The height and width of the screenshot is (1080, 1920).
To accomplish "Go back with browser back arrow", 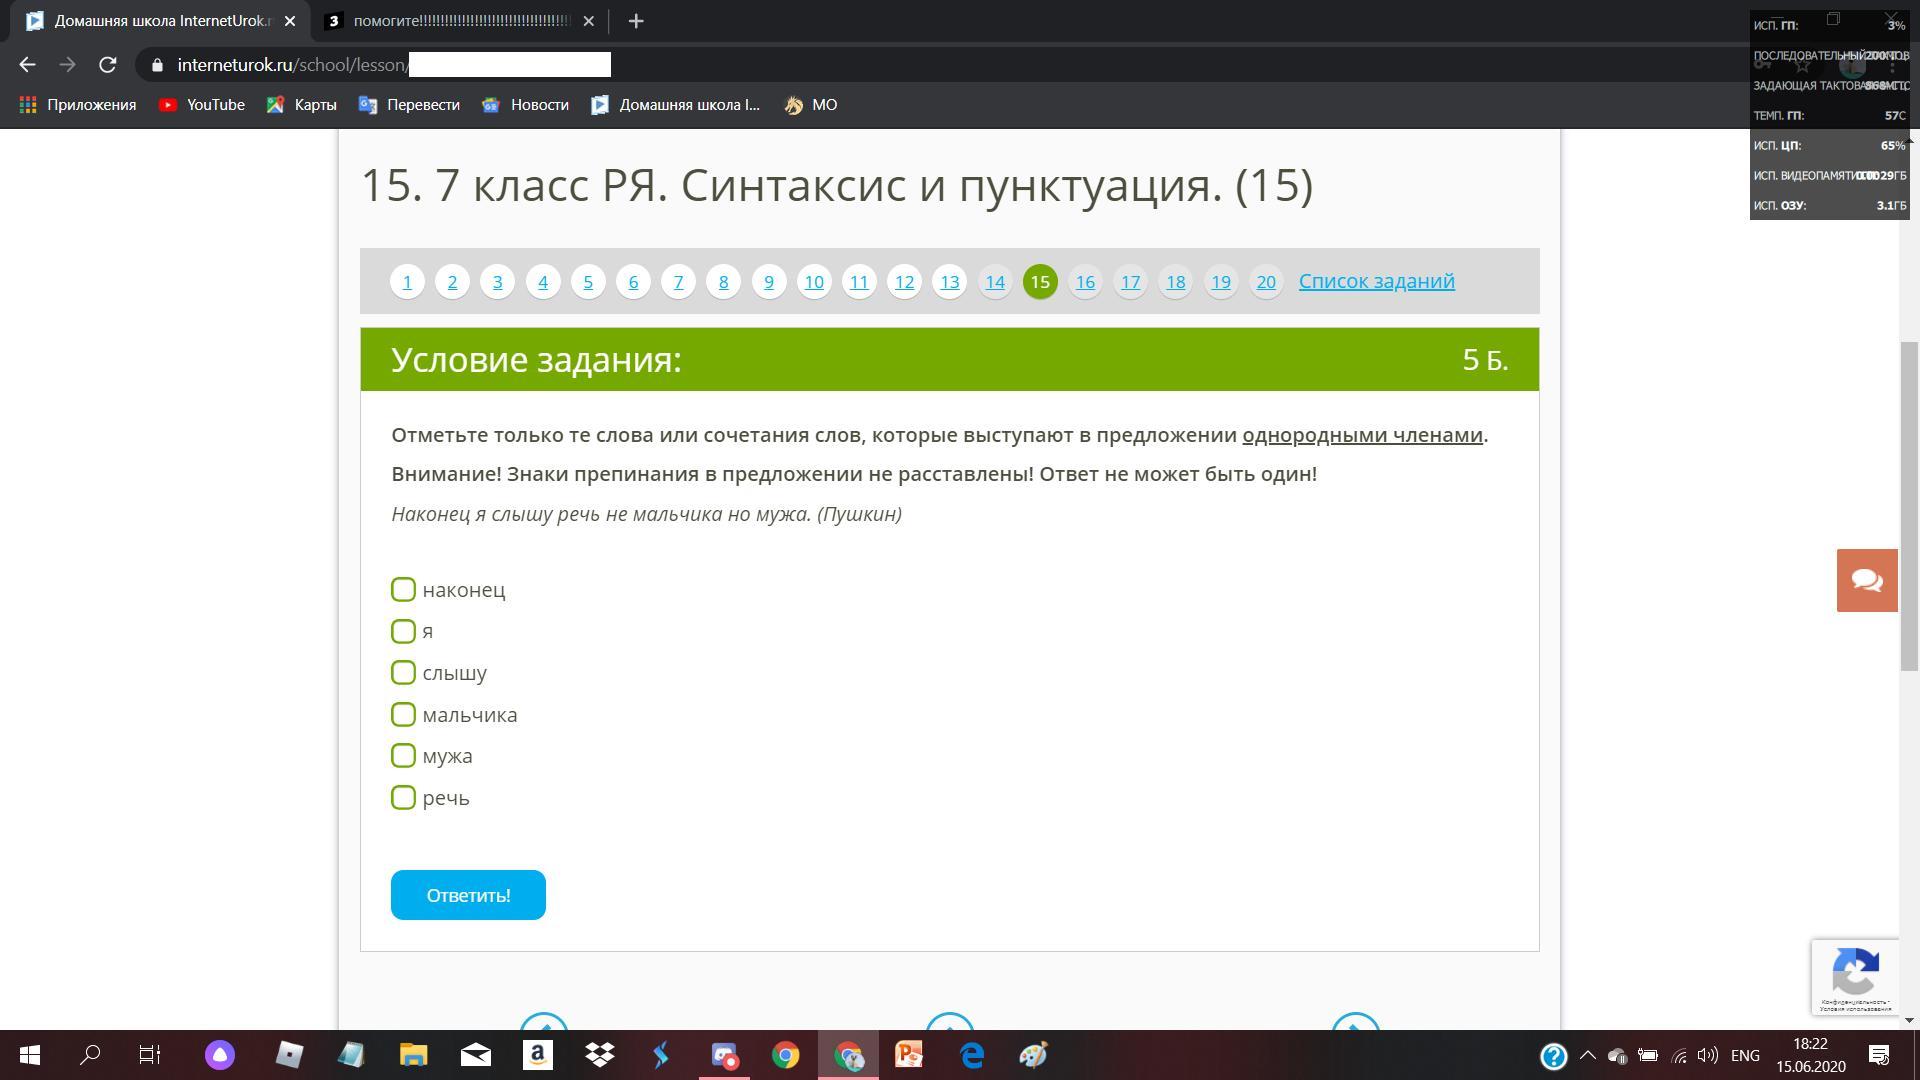I will [27, 65].
